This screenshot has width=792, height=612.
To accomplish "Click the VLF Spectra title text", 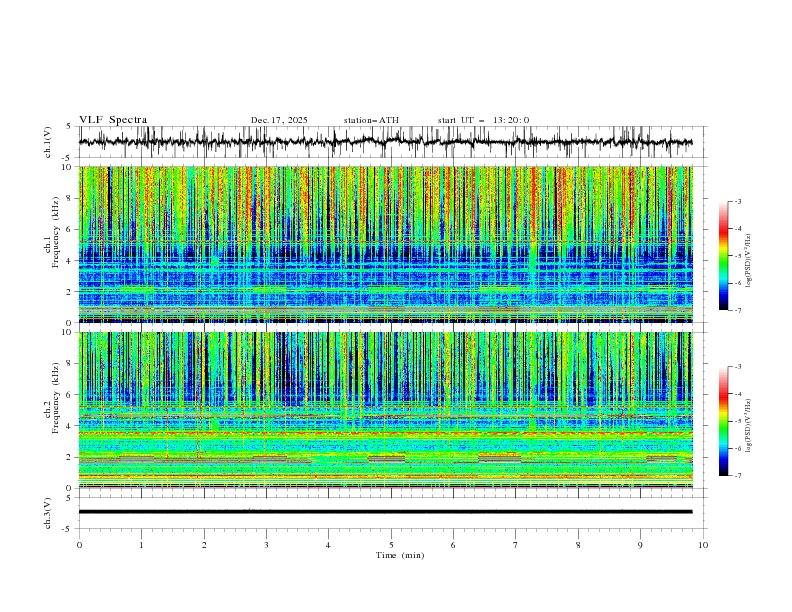I will pos(113,119).
